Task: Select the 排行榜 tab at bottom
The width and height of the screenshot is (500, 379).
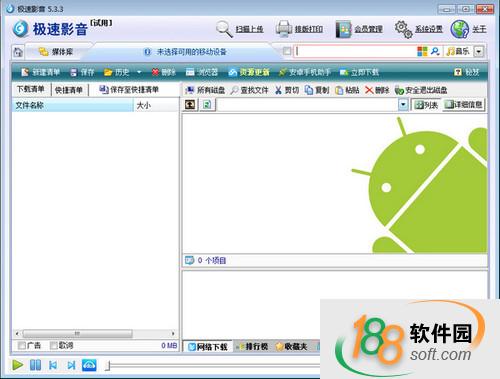Action: click(x=253, y=347)
